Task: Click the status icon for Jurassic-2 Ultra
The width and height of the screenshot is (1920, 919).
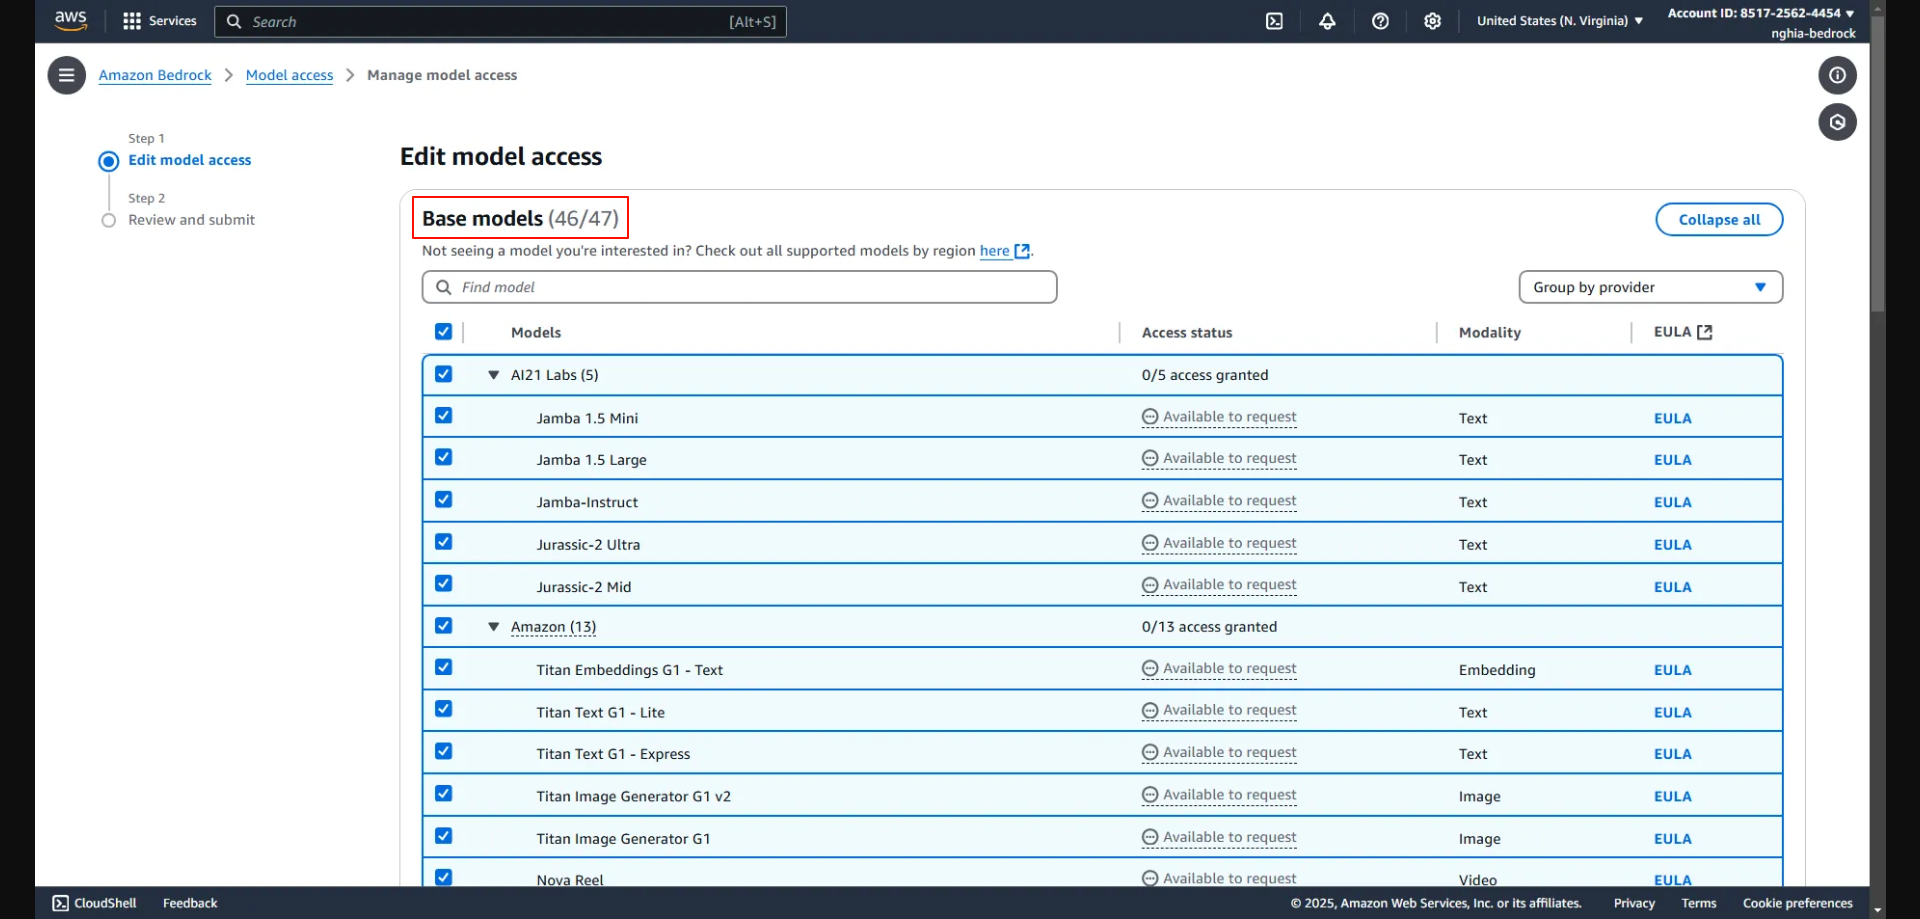Action: 1150,543
